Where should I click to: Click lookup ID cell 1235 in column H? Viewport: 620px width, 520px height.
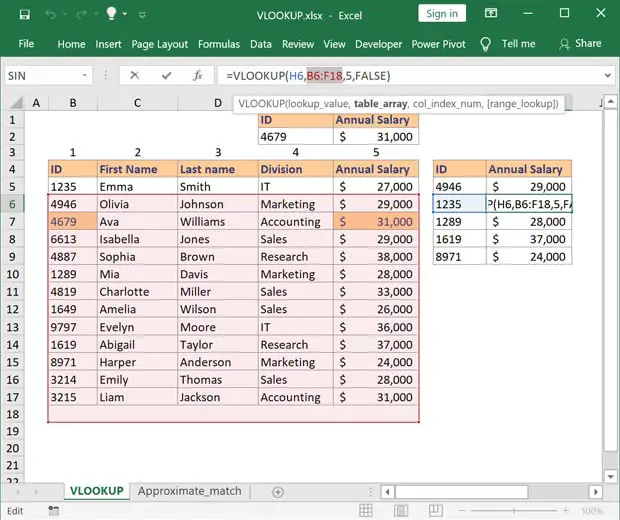point(459,204)
